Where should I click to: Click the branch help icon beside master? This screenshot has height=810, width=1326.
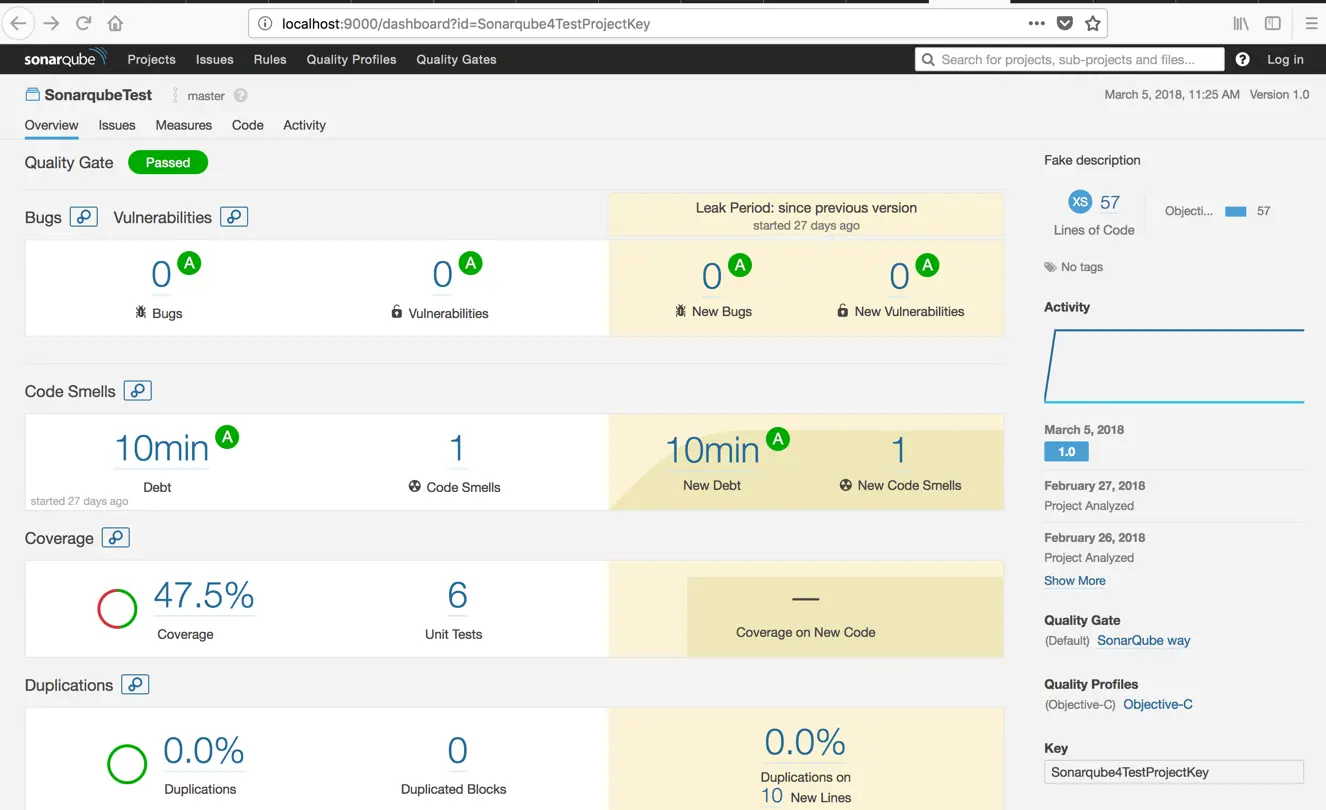[240, 96]
